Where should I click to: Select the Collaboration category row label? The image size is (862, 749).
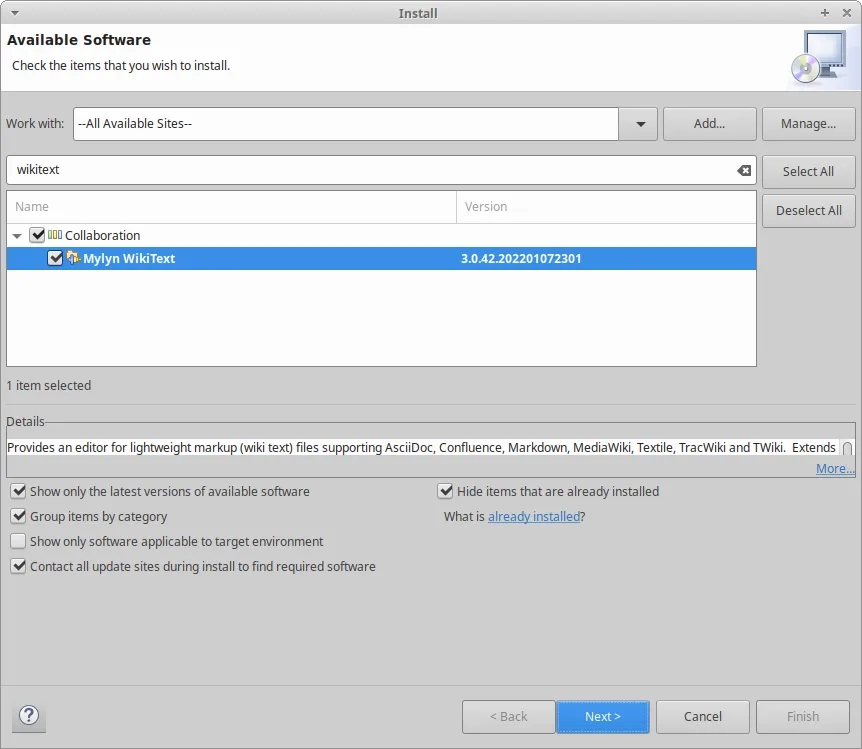[102, 235]
